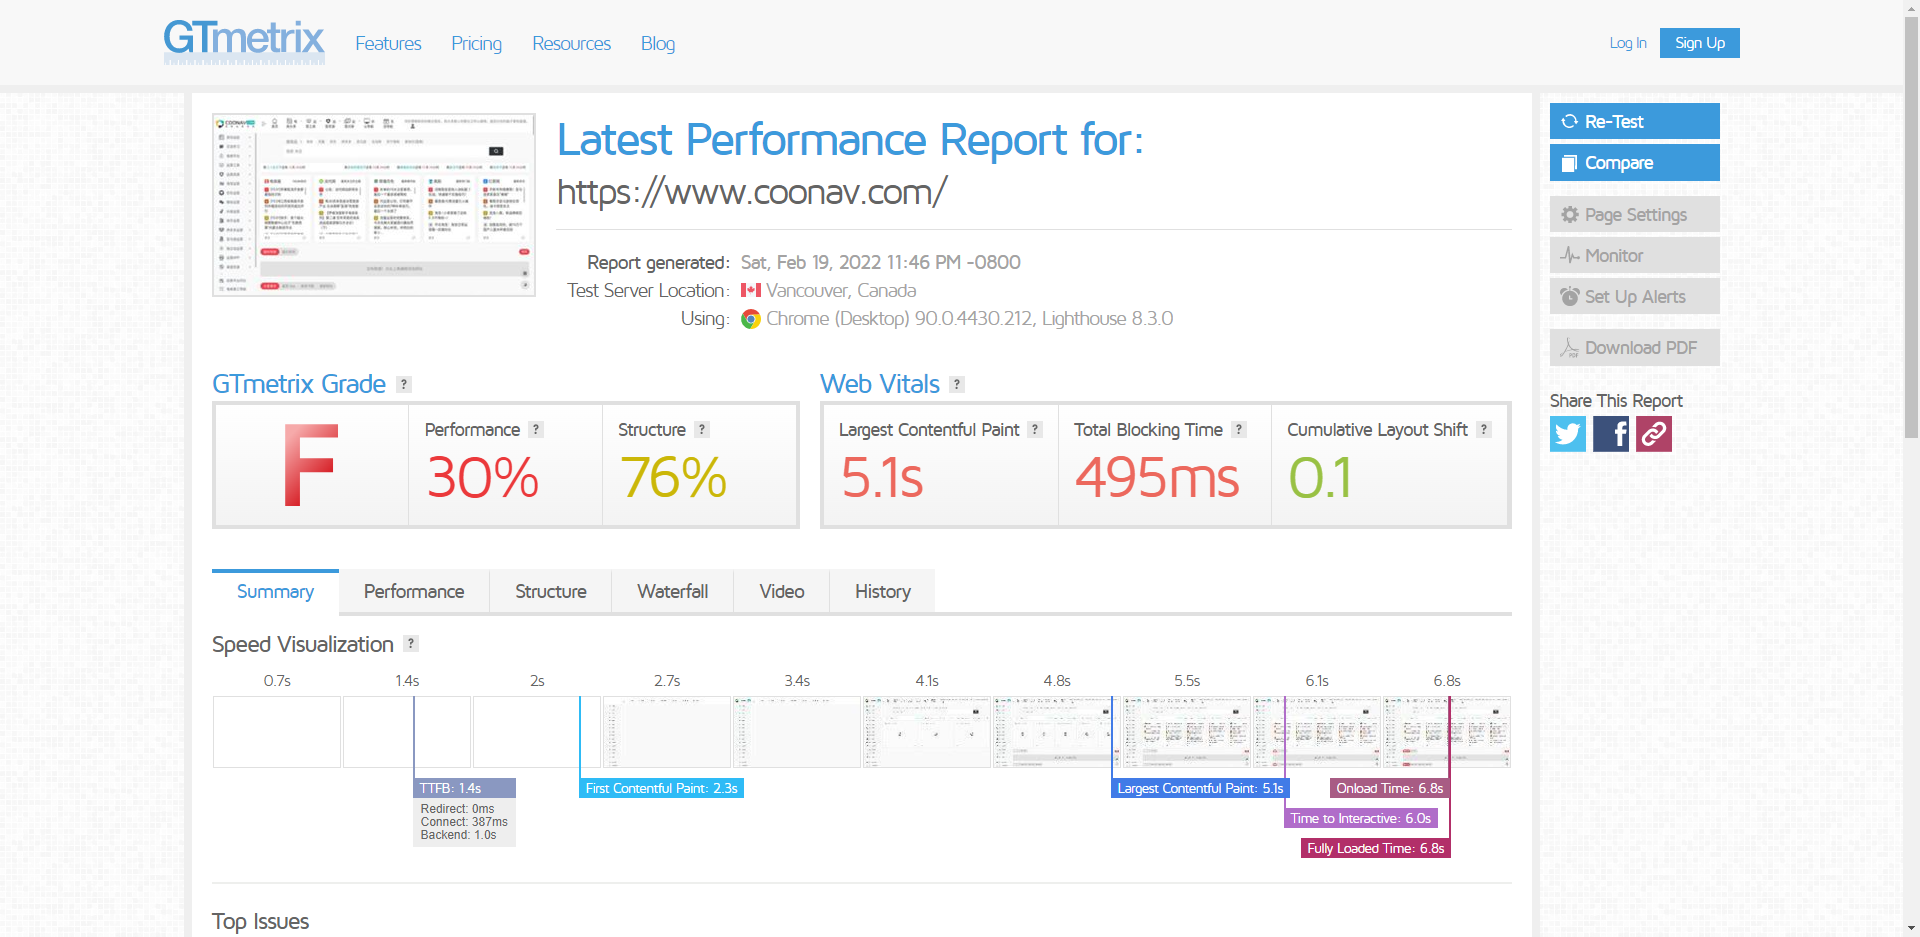Click Cumulative Layout Shift help icon
Image resolution: width=1920 pixels, height=937 pixels.
(x=1484, y=429)
